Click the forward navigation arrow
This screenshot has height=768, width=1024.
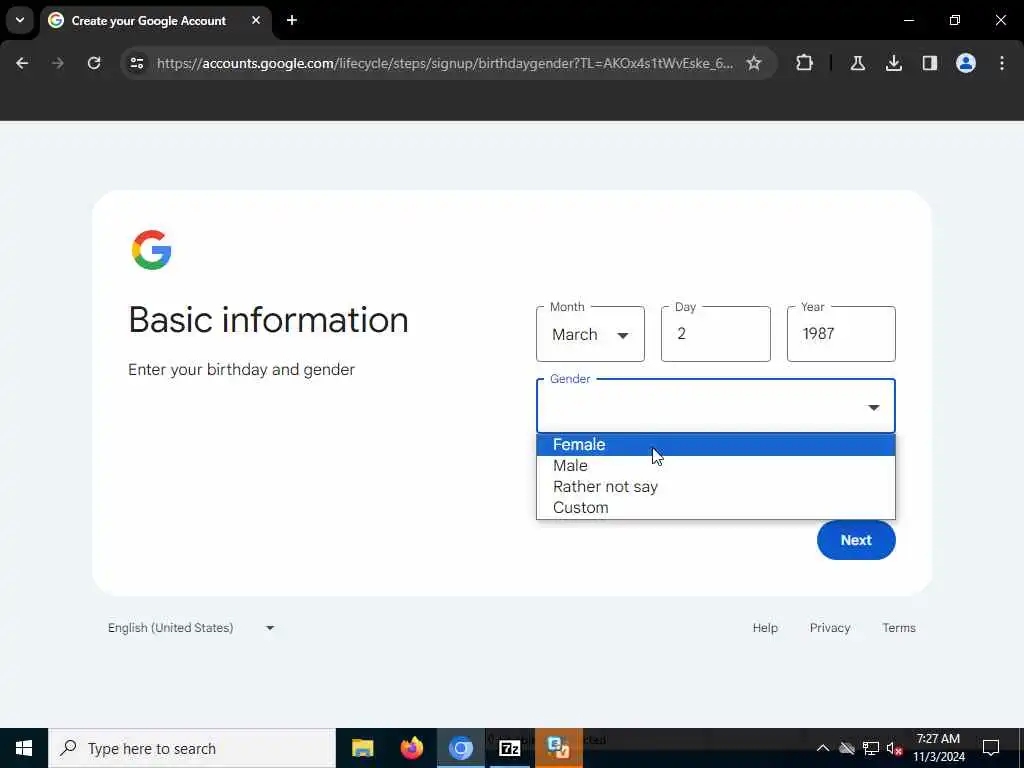pyautogui.click(x=58, y=63)
